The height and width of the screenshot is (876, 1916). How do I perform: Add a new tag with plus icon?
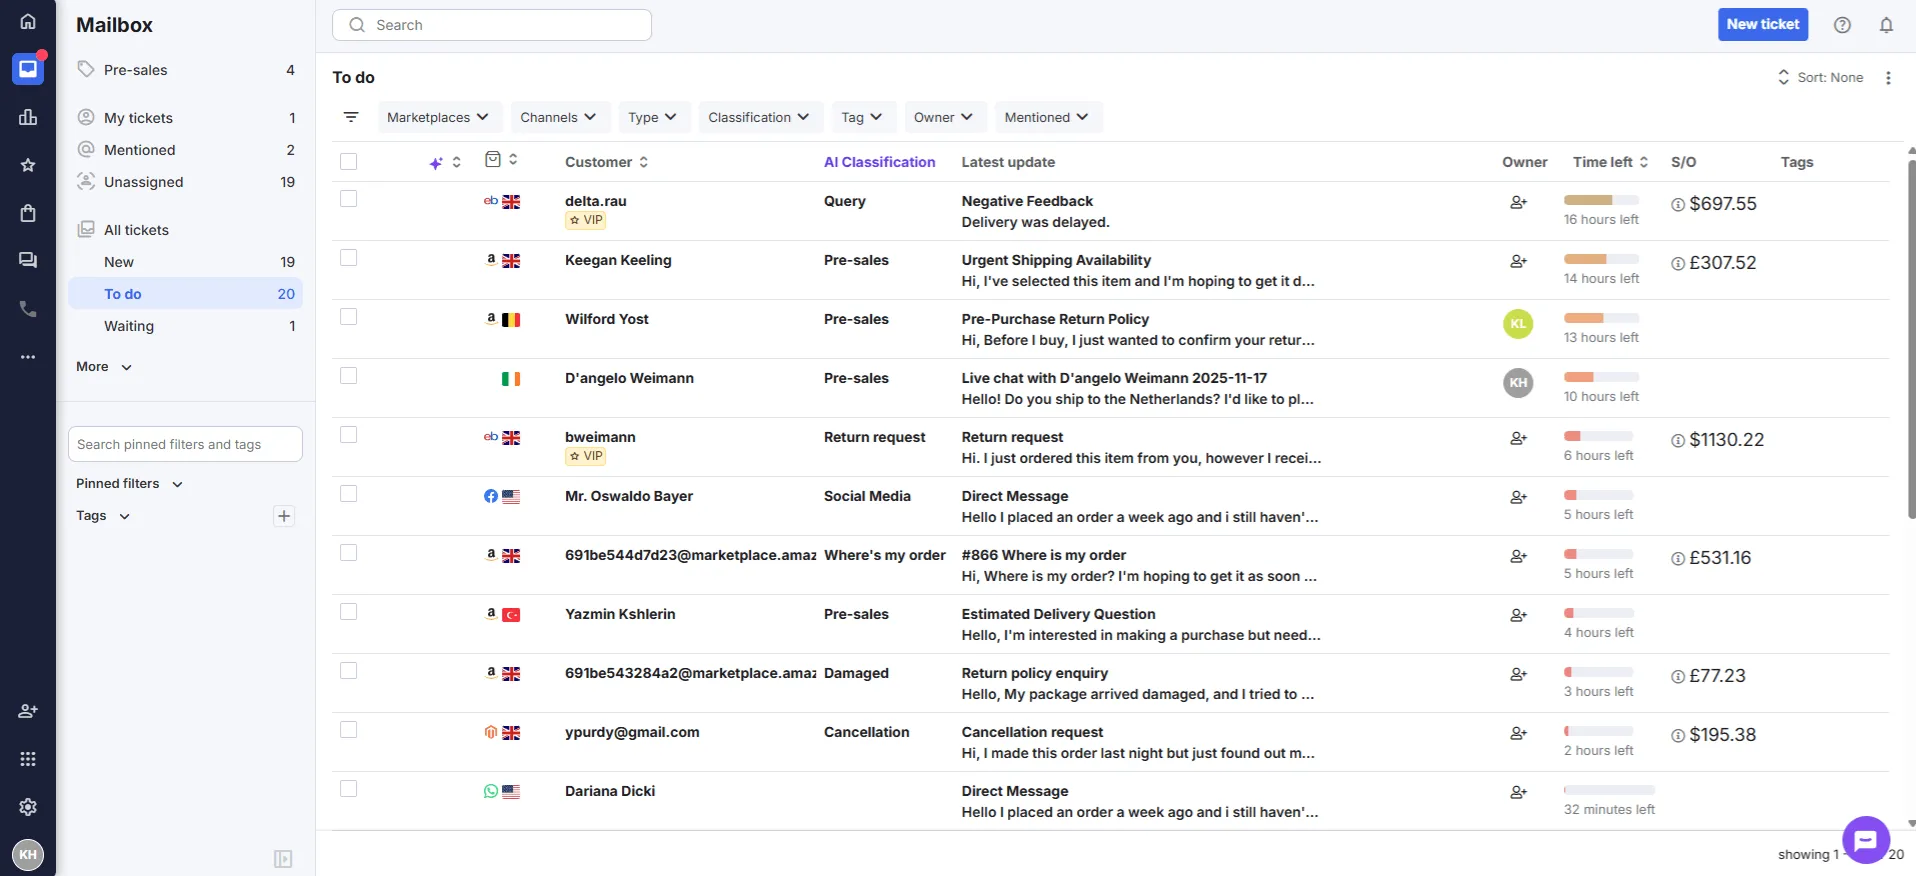click(x=284, y=516)
